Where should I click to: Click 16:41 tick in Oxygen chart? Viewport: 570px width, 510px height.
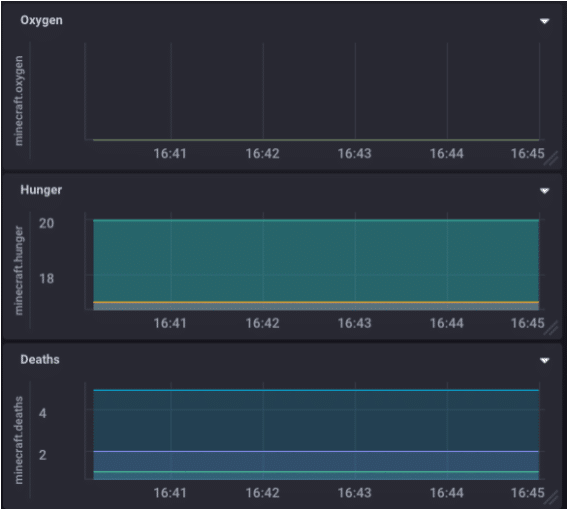(170, 153)
